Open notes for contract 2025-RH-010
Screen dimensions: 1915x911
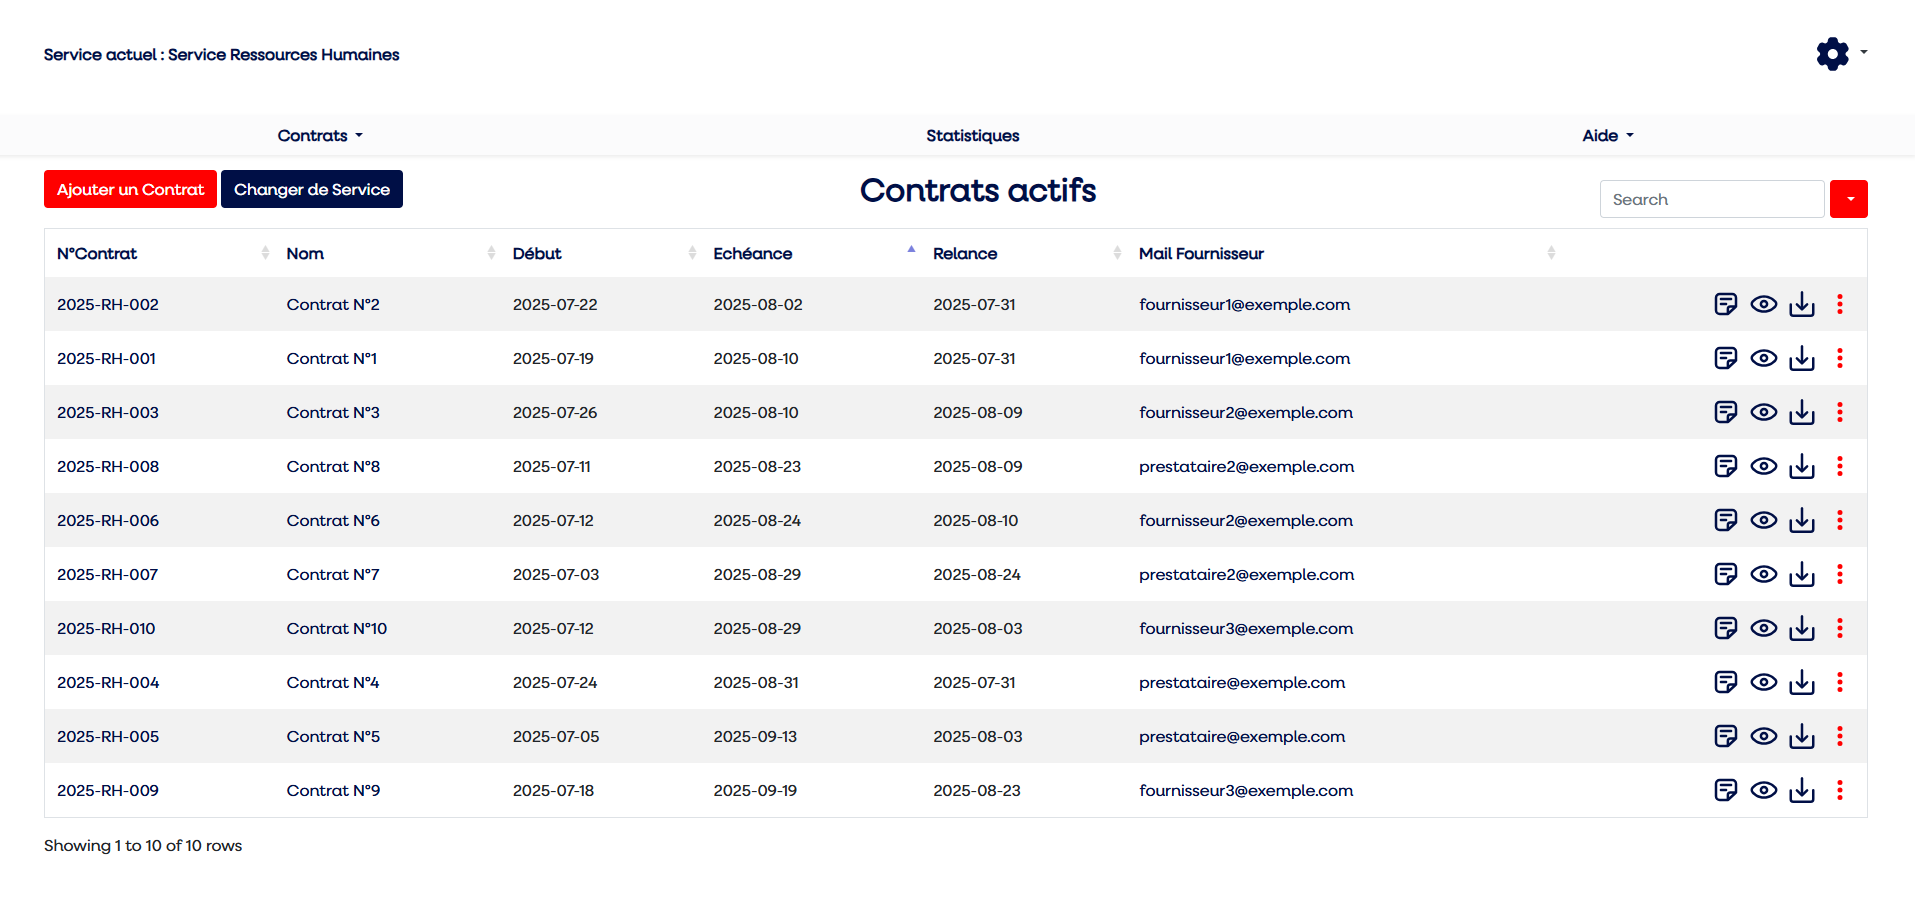pos(1726,628)
